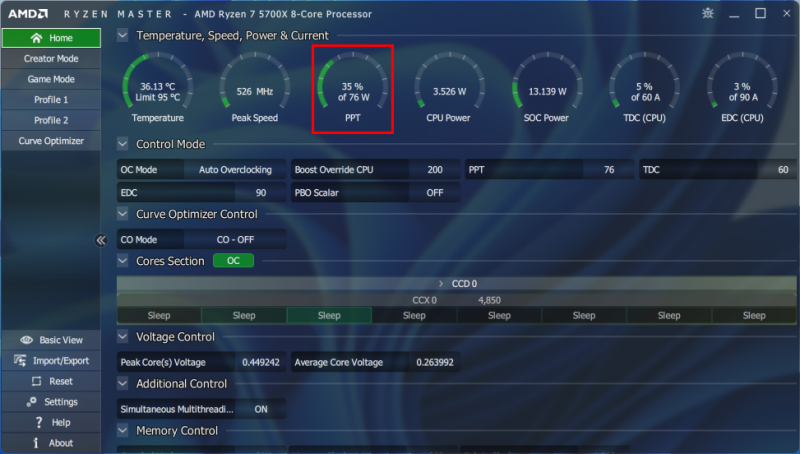Collapse the Voltage Control section
Viewport: 800px width, 454px height.
(x=123, y=337)
